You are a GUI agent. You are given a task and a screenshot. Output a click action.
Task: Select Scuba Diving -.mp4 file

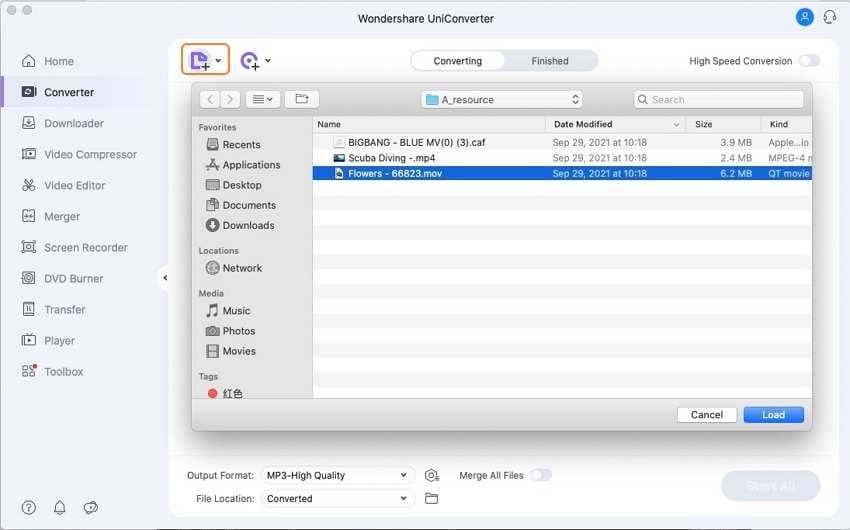click(562, 158)
